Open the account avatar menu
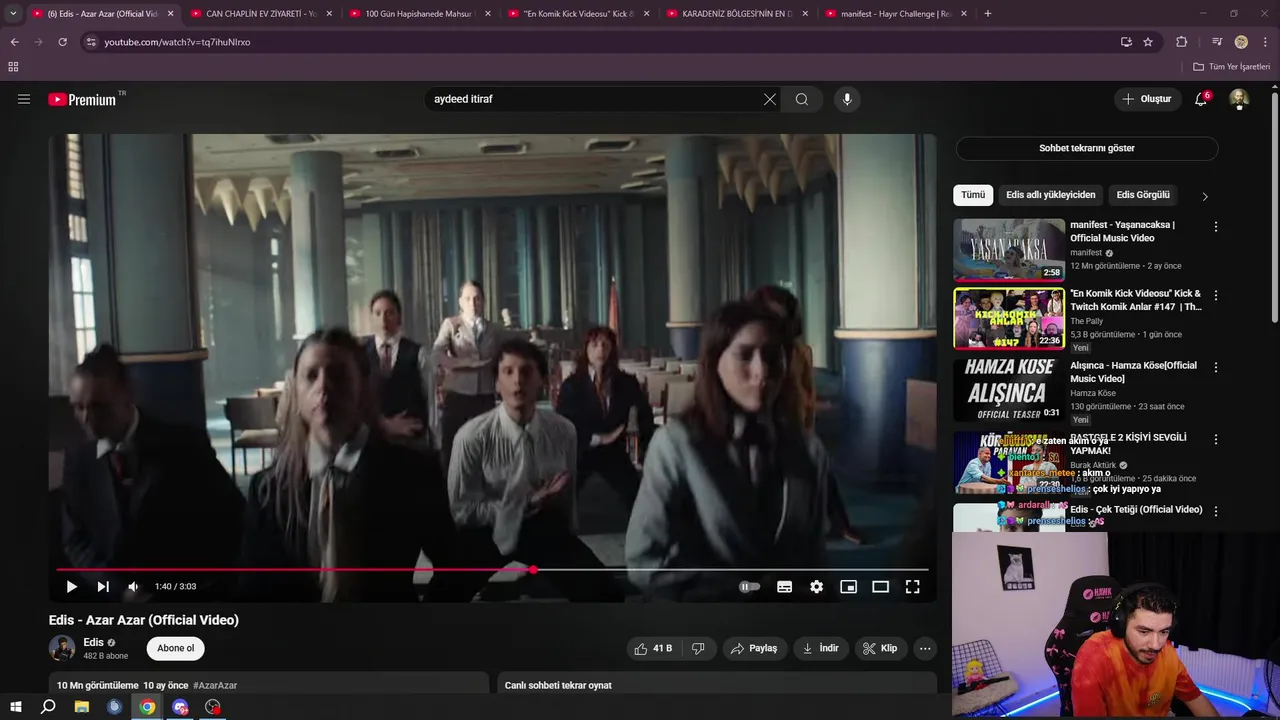This screenshot has height=720, width=1280. point(1239,99)
